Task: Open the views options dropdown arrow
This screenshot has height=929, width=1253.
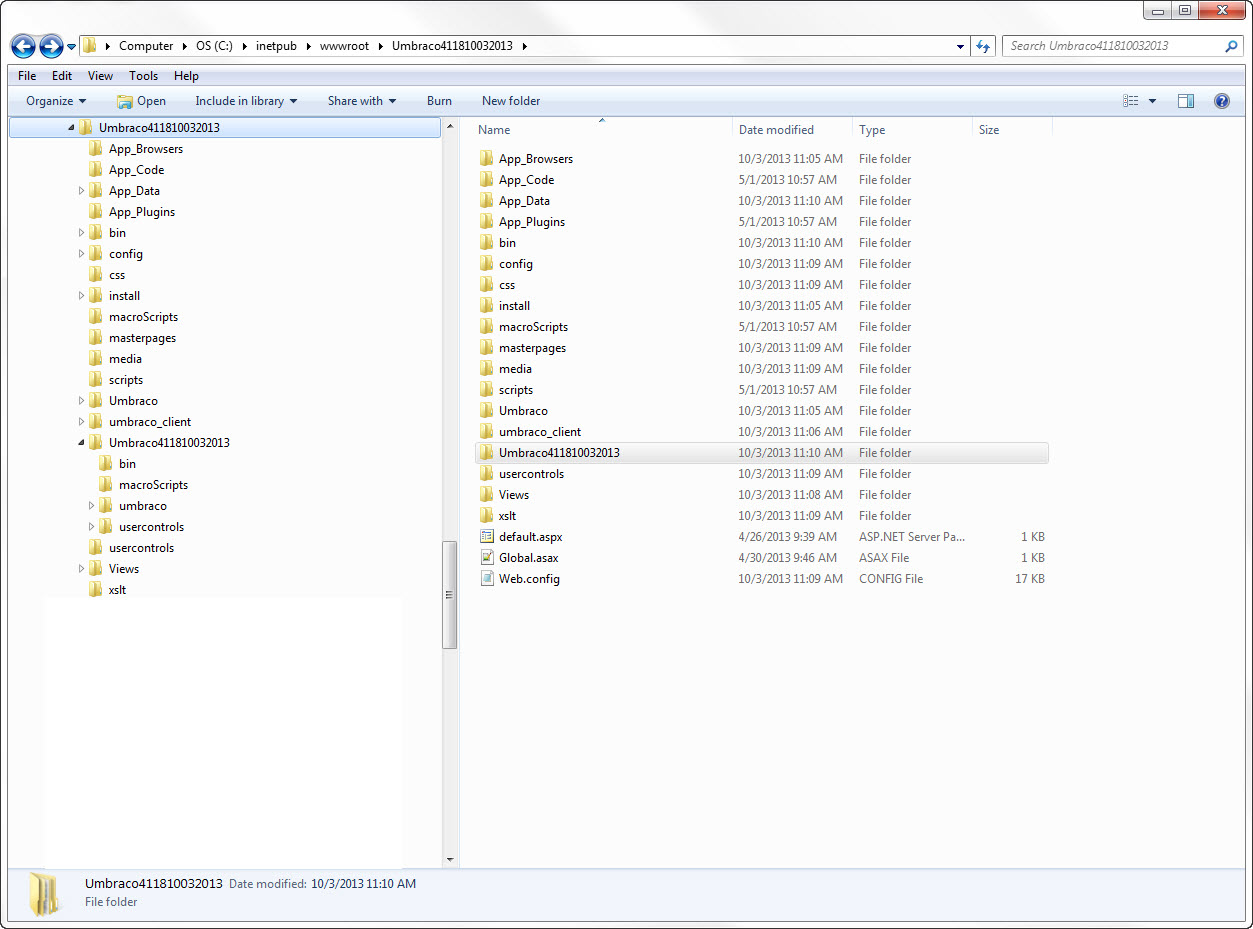Action: 1152,101
